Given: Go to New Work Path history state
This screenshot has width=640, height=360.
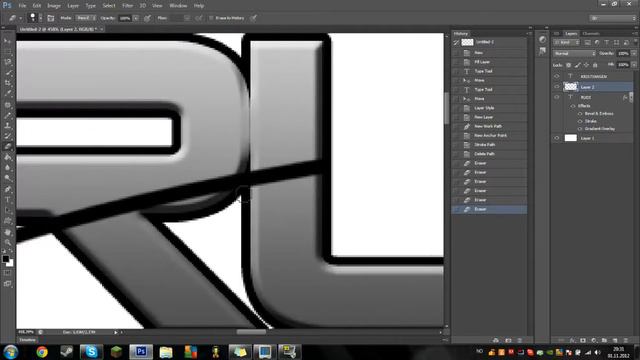Looking at the screenshot, I should (x=489, y=126).
